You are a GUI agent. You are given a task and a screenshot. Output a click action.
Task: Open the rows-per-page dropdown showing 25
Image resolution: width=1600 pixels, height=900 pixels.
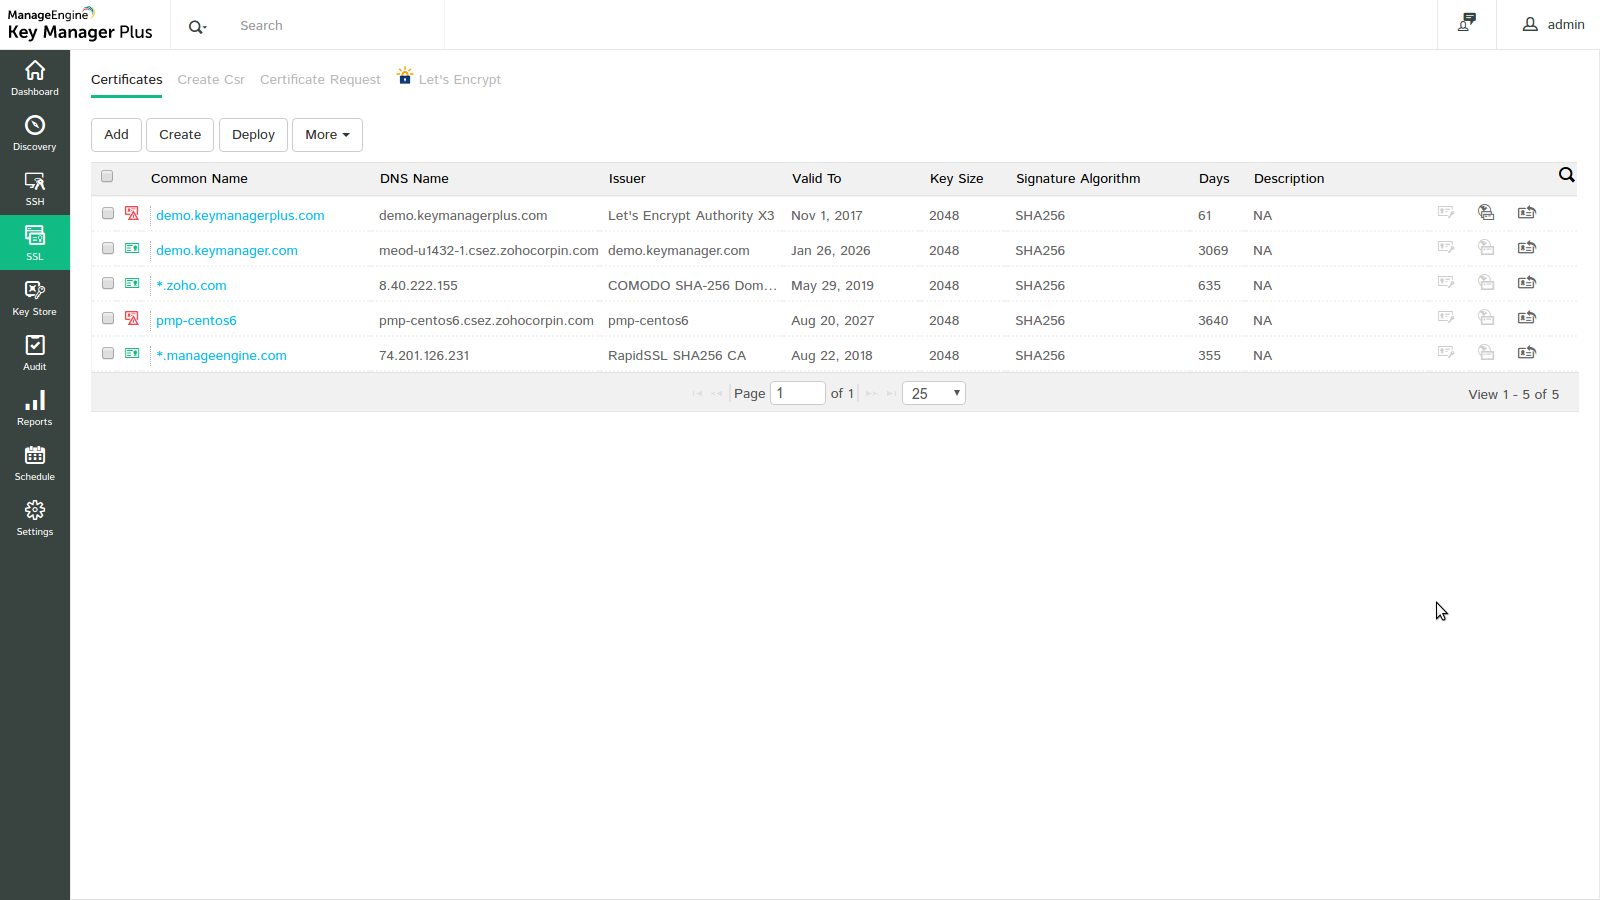(x=933, y=394)
